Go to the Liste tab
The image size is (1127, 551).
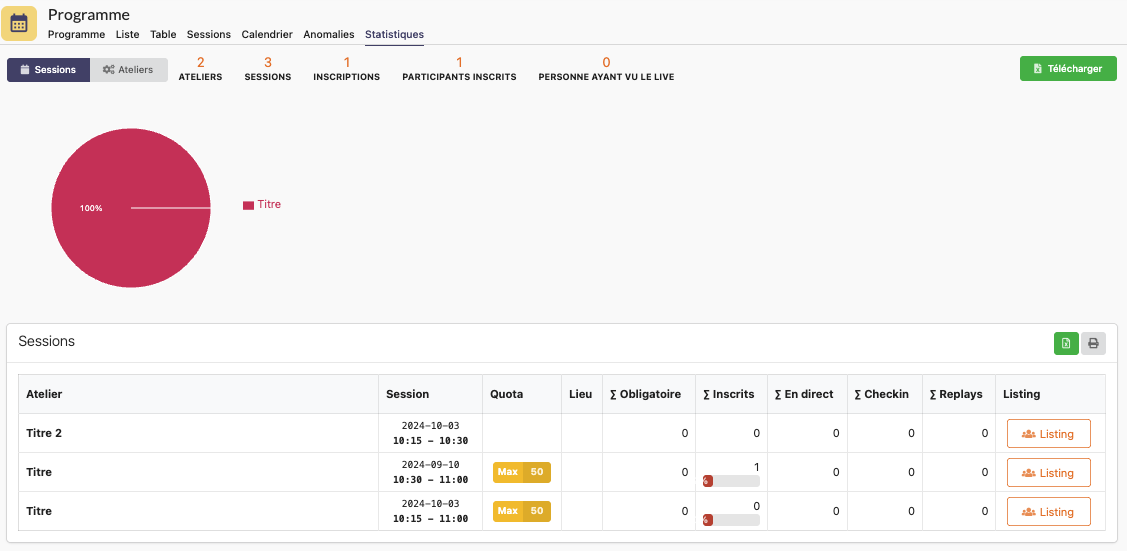tap(128, 34)
